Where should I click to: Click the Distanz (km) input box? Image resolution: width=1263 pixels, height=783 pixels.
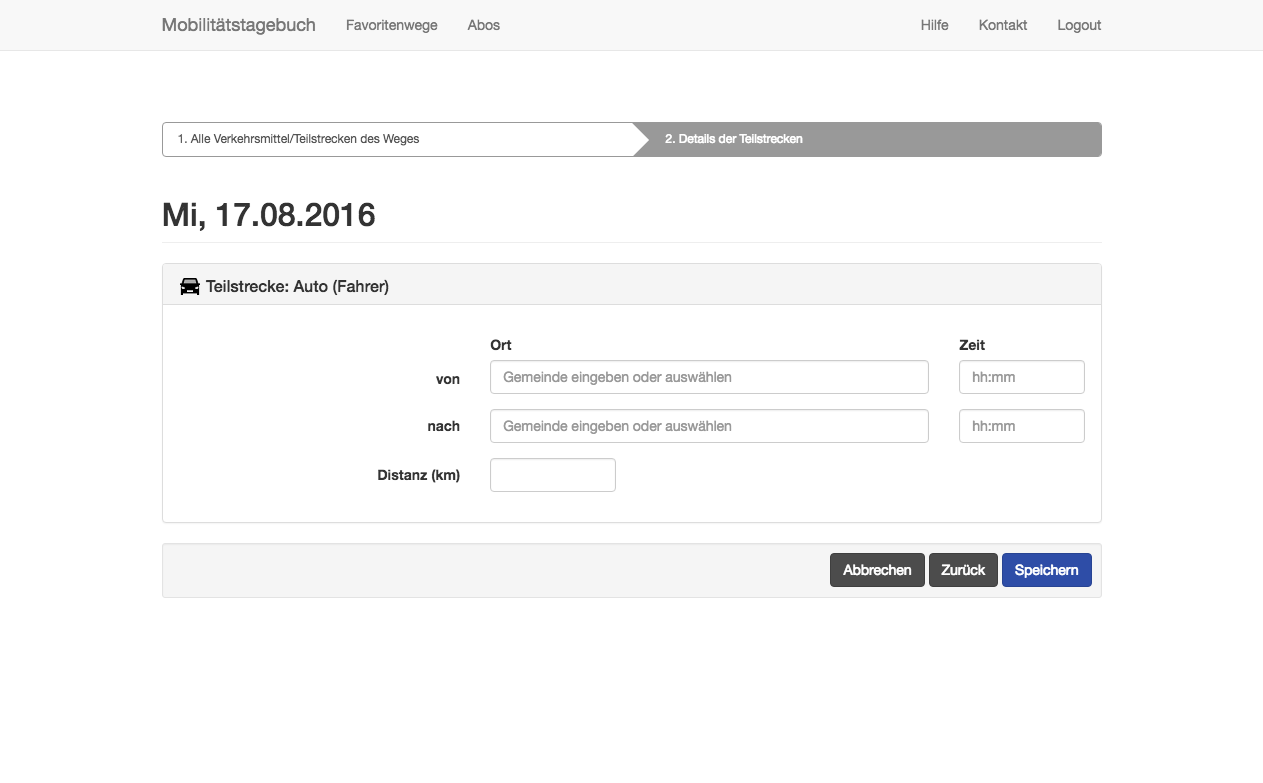pos(552,474)
